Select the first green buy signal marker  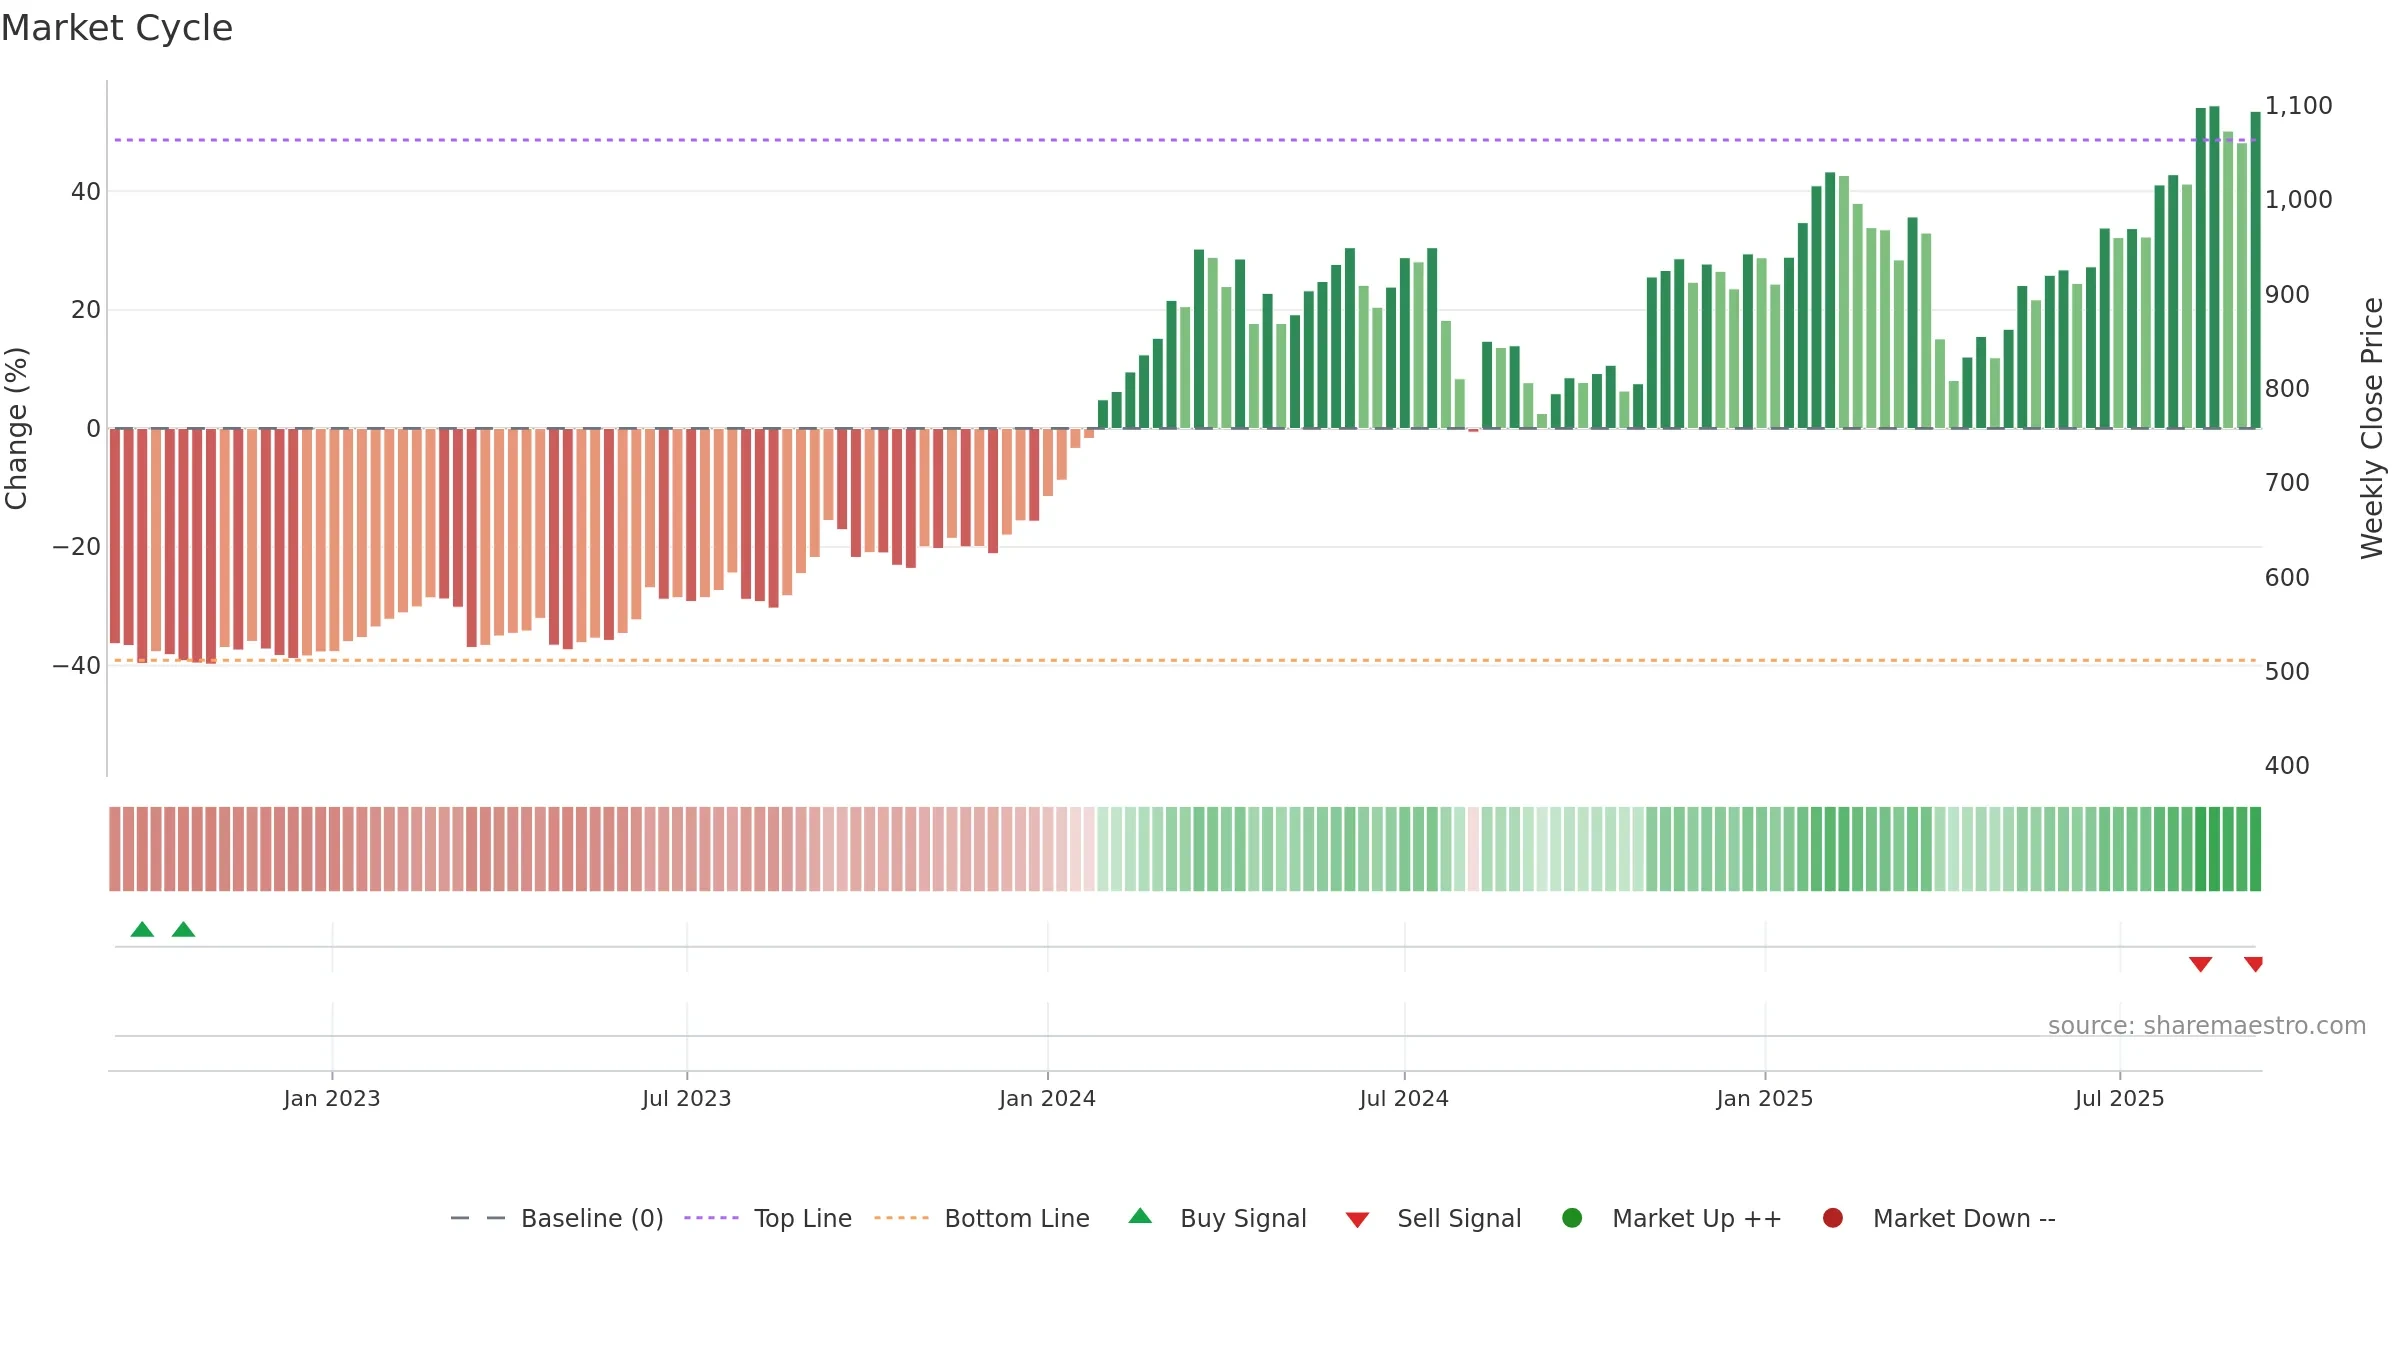pos(142,930)
